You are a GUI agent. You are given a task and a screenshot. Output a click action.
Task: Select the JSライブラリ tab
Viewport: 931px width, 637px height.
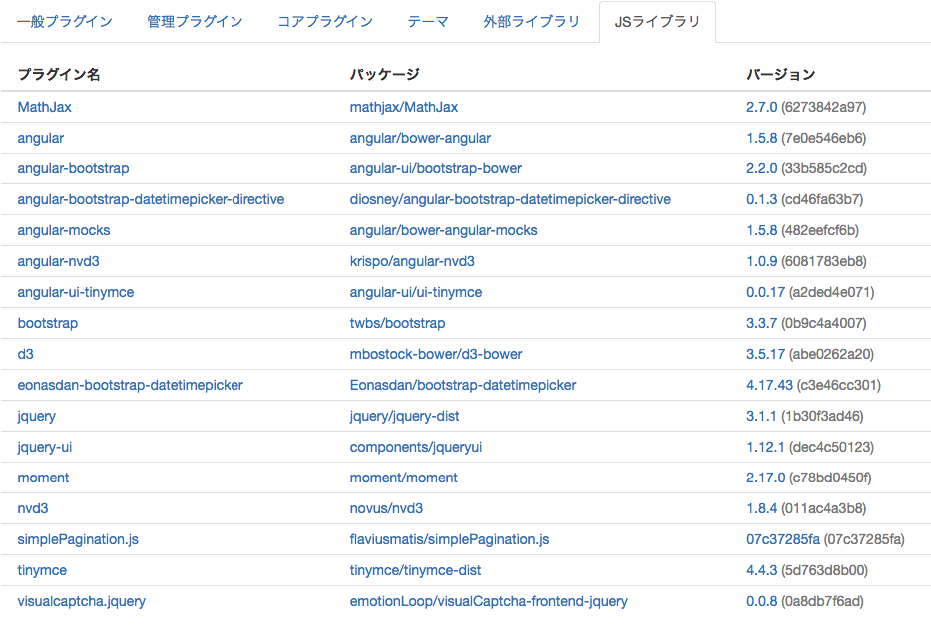(x=657, y=22)
